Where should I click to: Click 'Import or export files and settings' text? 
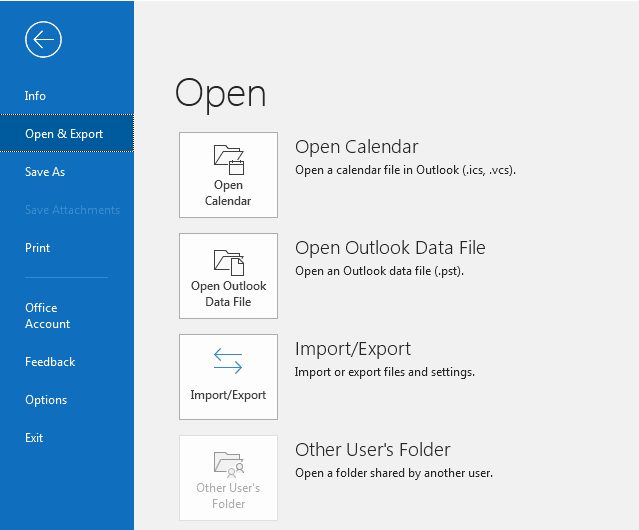tap(385, 372)
